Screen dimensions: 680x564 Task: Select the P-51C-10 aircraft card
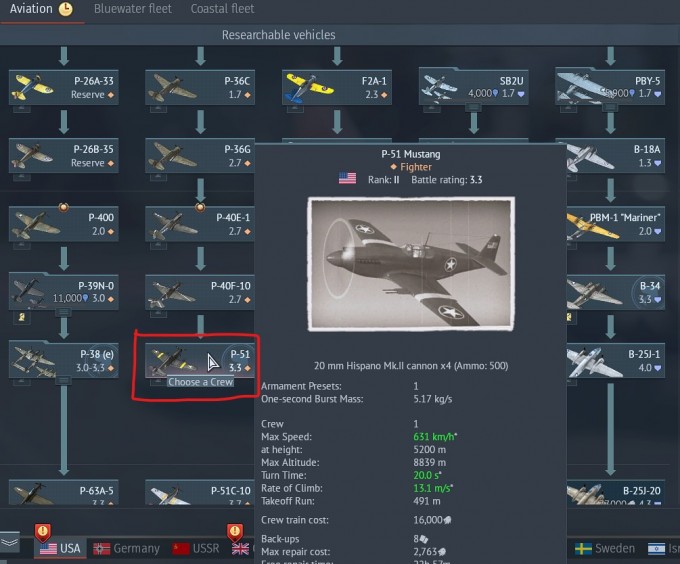(x=200, y=492)
